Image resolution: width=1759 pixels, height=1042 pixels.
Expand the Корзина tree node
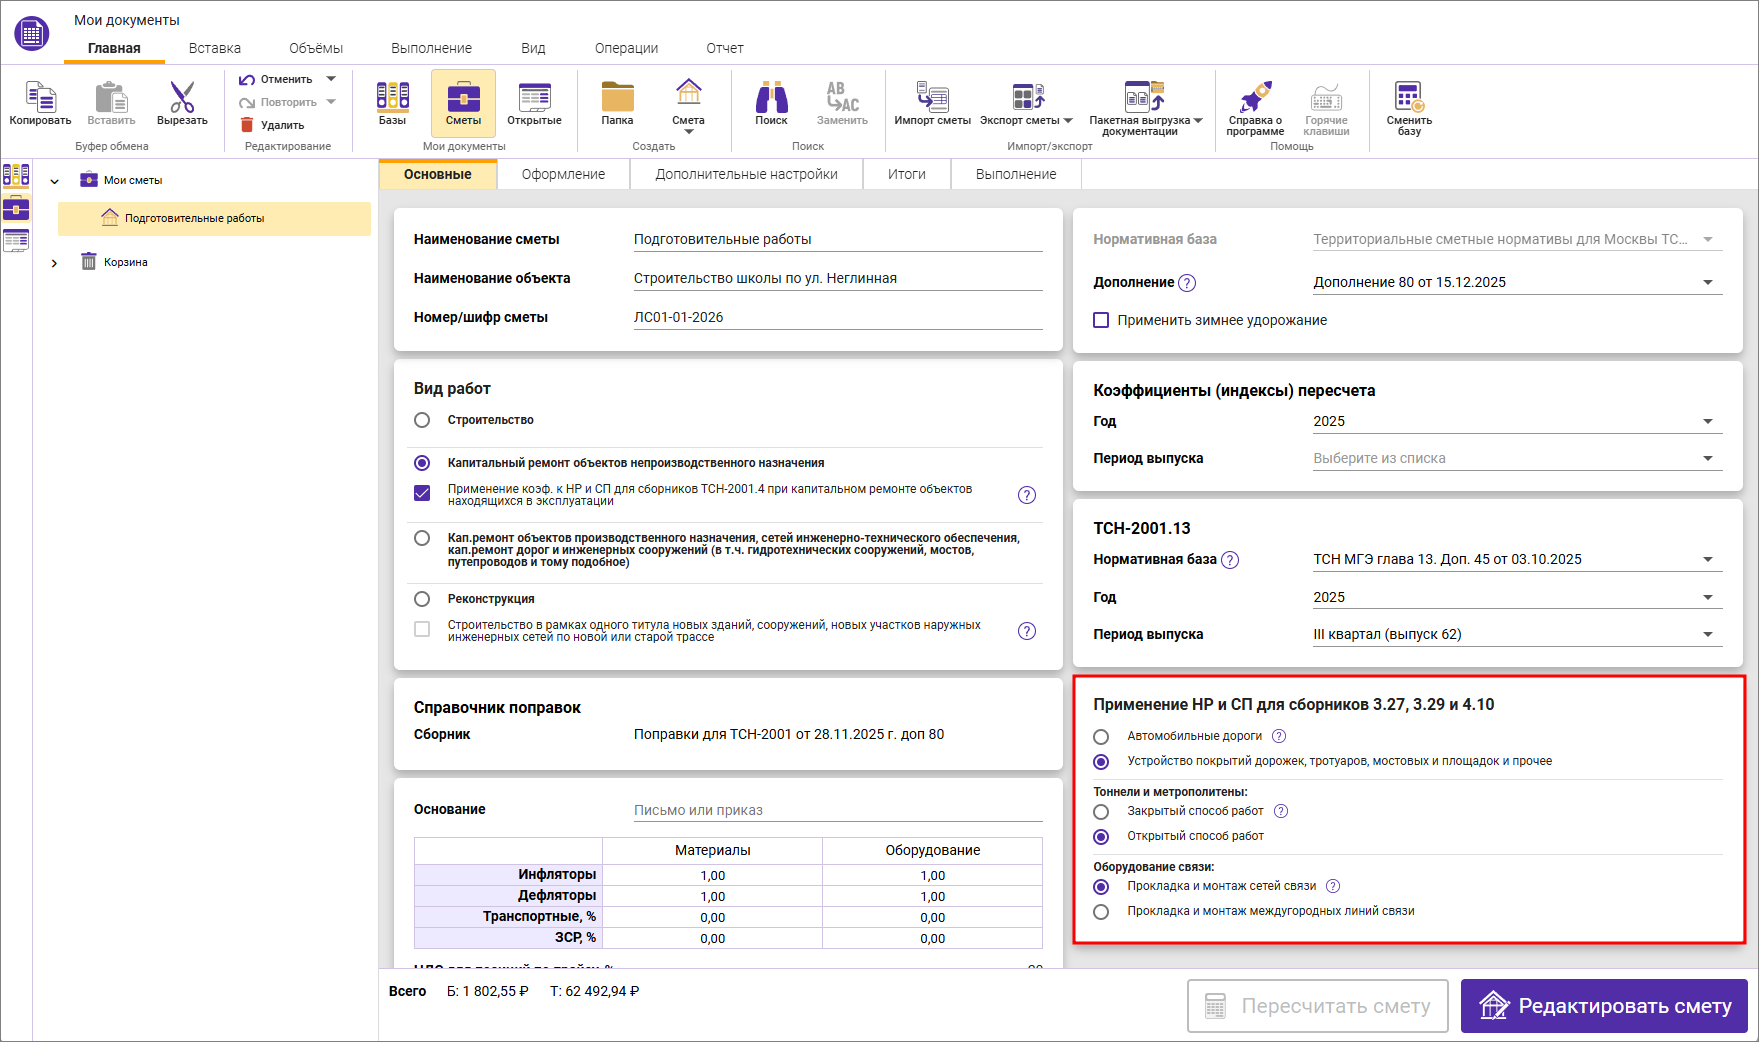click(x=54, y=263)
